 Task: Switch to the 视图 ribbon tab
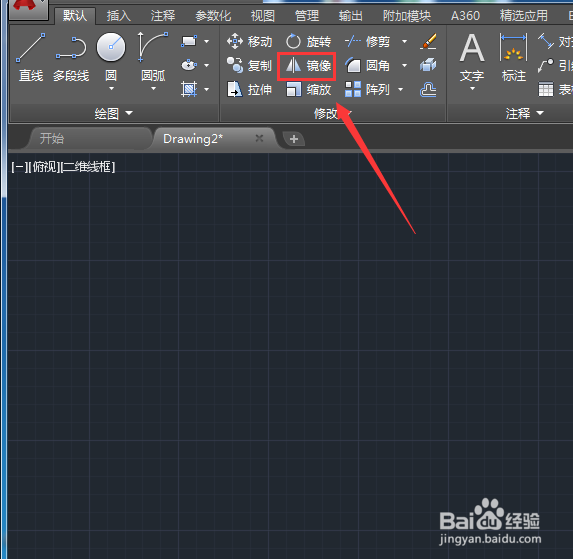pos(262,16)
